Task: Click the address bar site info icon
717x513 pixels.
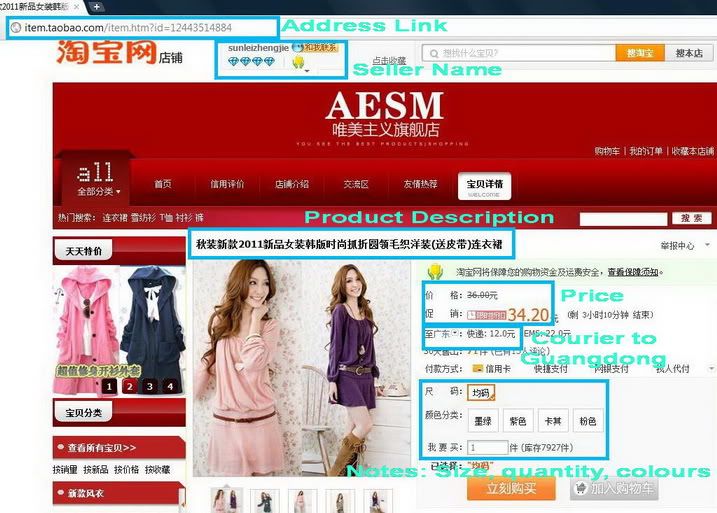Action: click(x=15, y=27)
